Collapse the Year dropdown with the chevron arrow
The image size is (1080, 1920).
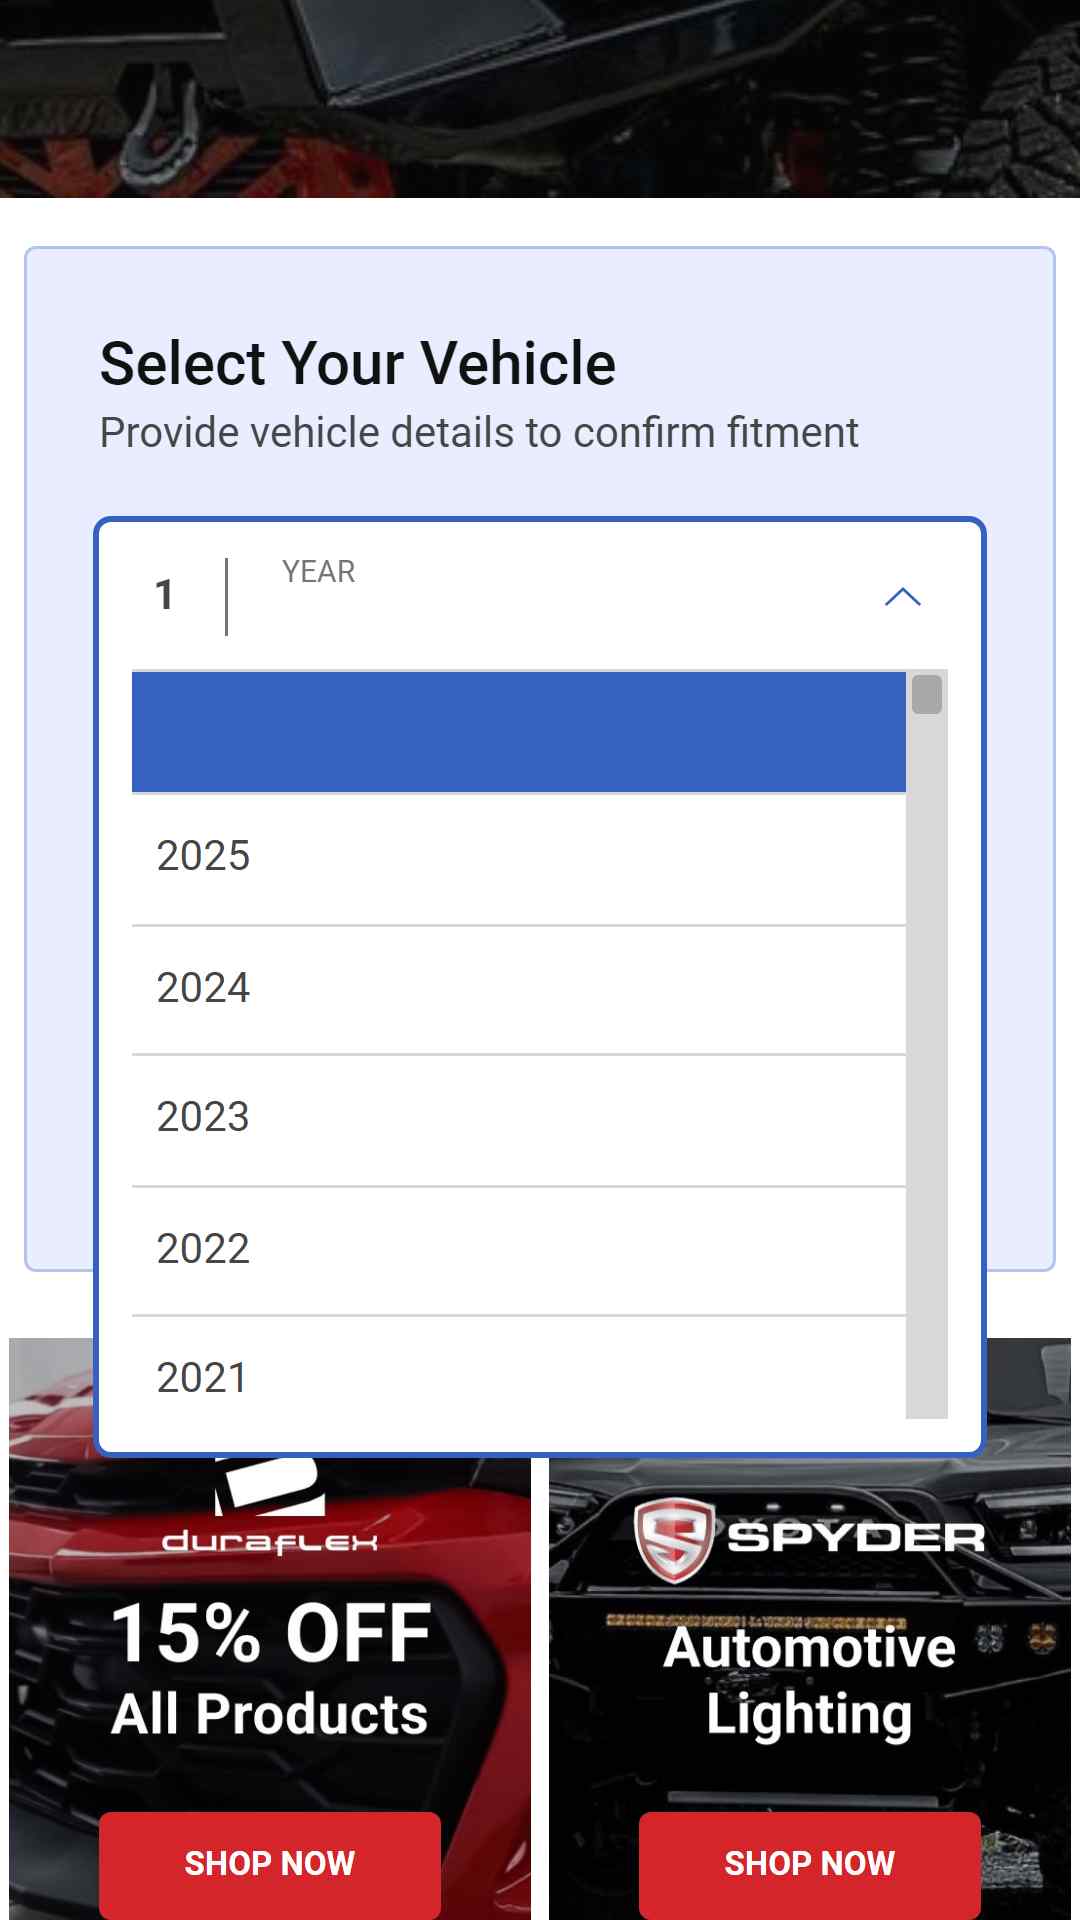pyautogui.click(x=902, y=597)
